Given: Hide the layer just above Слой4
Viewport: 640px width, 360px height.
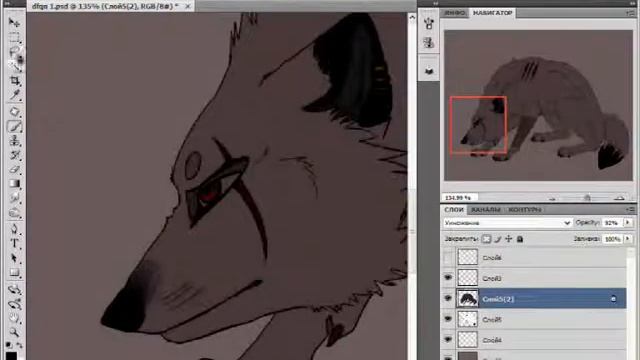Looking at the screenshot, I should coord(448,319).
